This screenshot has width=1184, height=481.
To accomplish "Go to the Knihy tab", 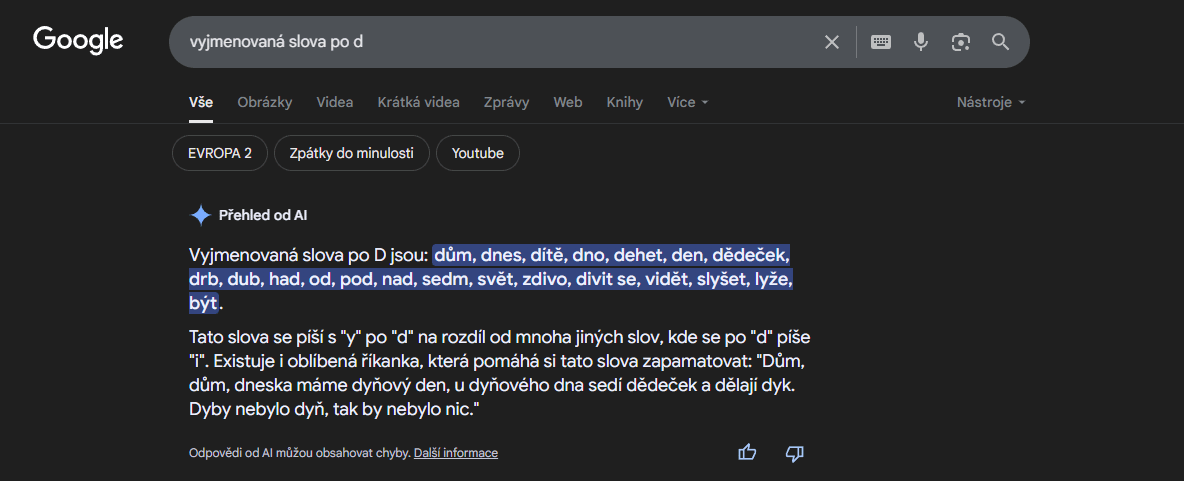I will pos(624,102).
